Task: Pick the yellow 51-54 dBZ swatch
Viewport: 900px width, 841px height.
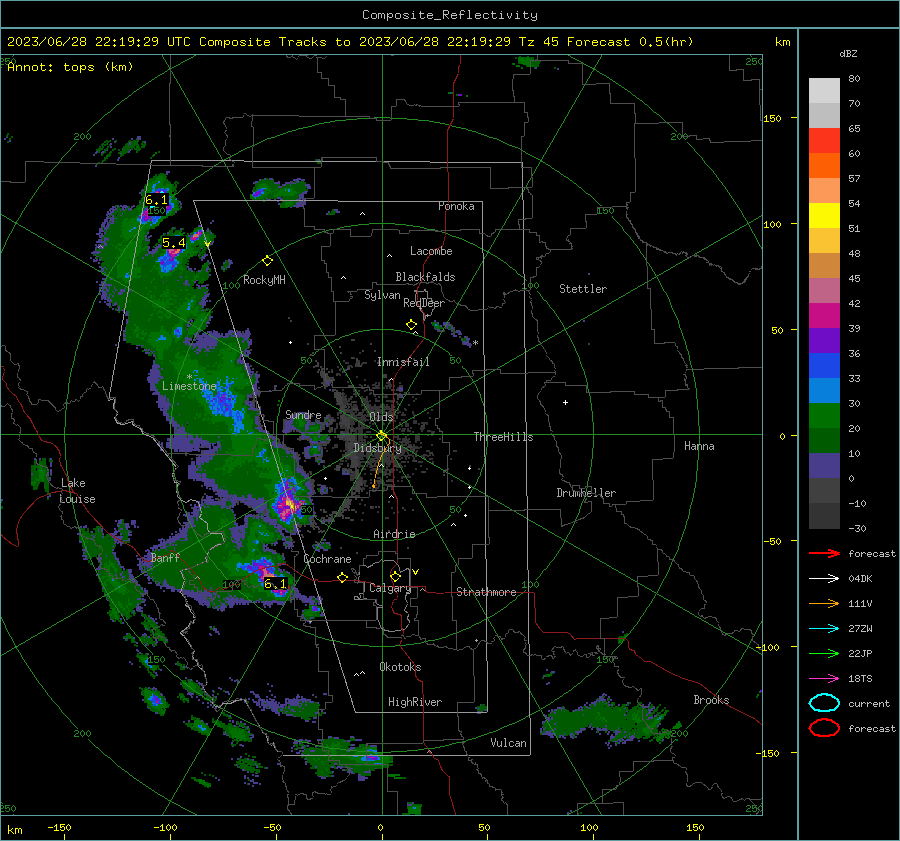Action: click(x=824, y=216)
